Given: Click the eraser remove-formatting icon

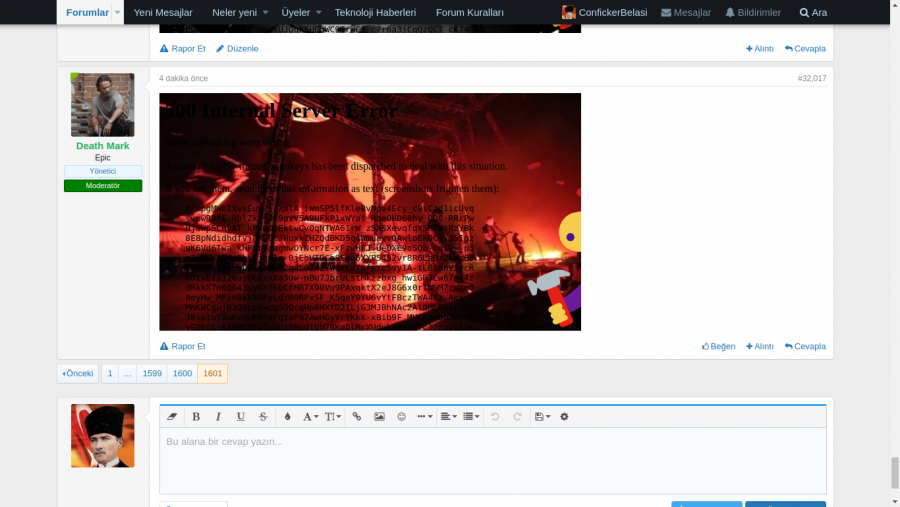Looking at the screenshot, I should tap(172, 417).
